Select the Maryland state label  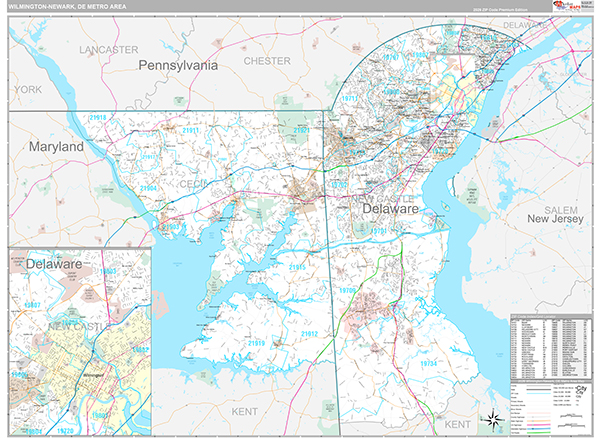point(56,146)
